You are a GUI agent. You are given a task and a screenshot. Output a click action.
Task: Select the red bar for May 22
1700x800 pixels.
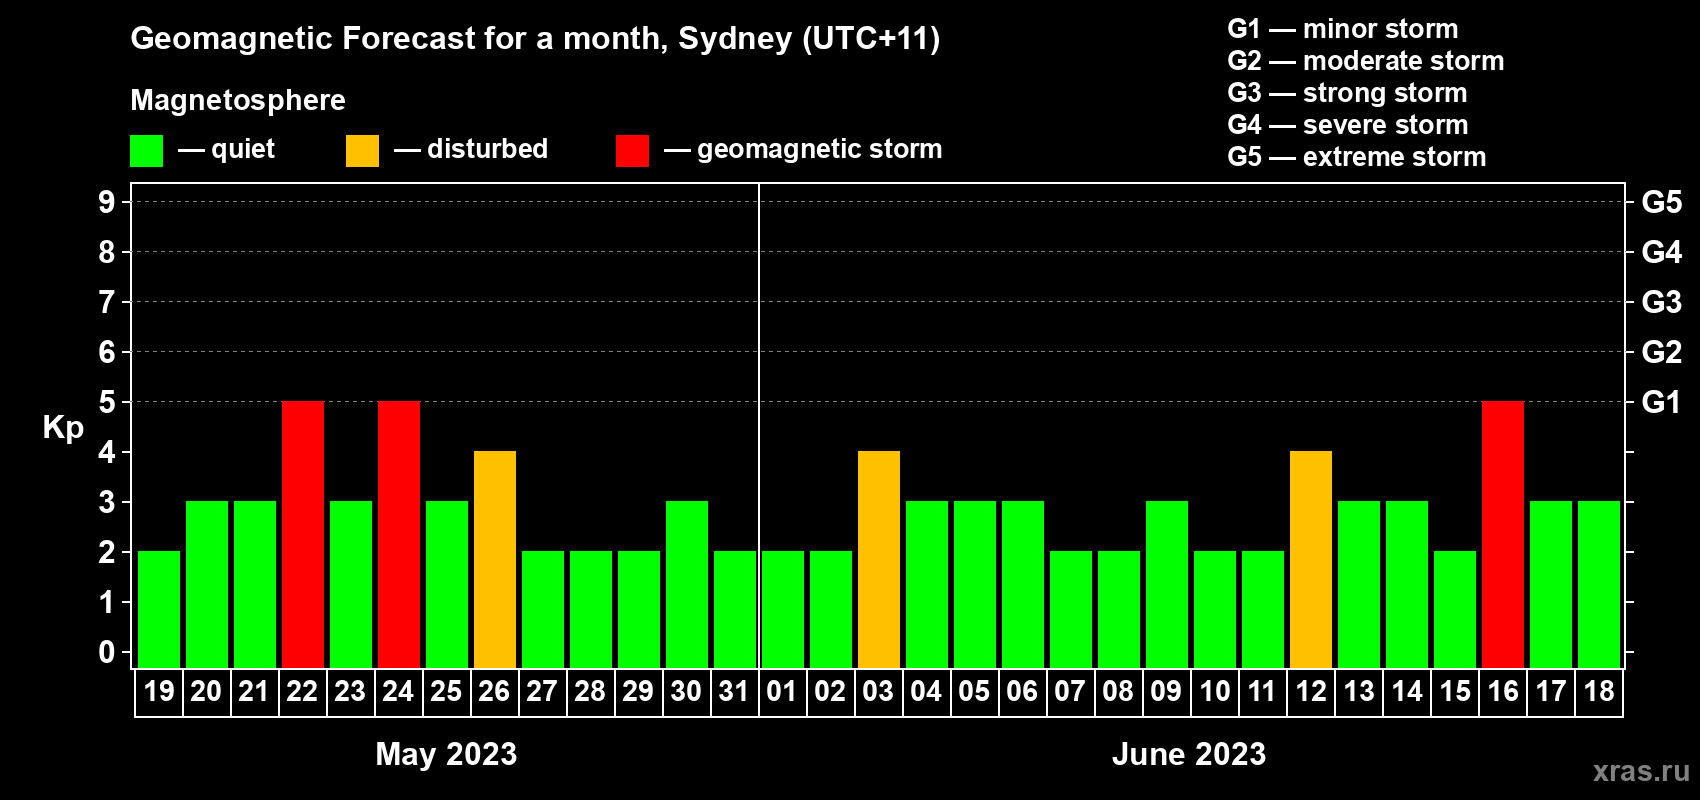(x=303, y=534)
